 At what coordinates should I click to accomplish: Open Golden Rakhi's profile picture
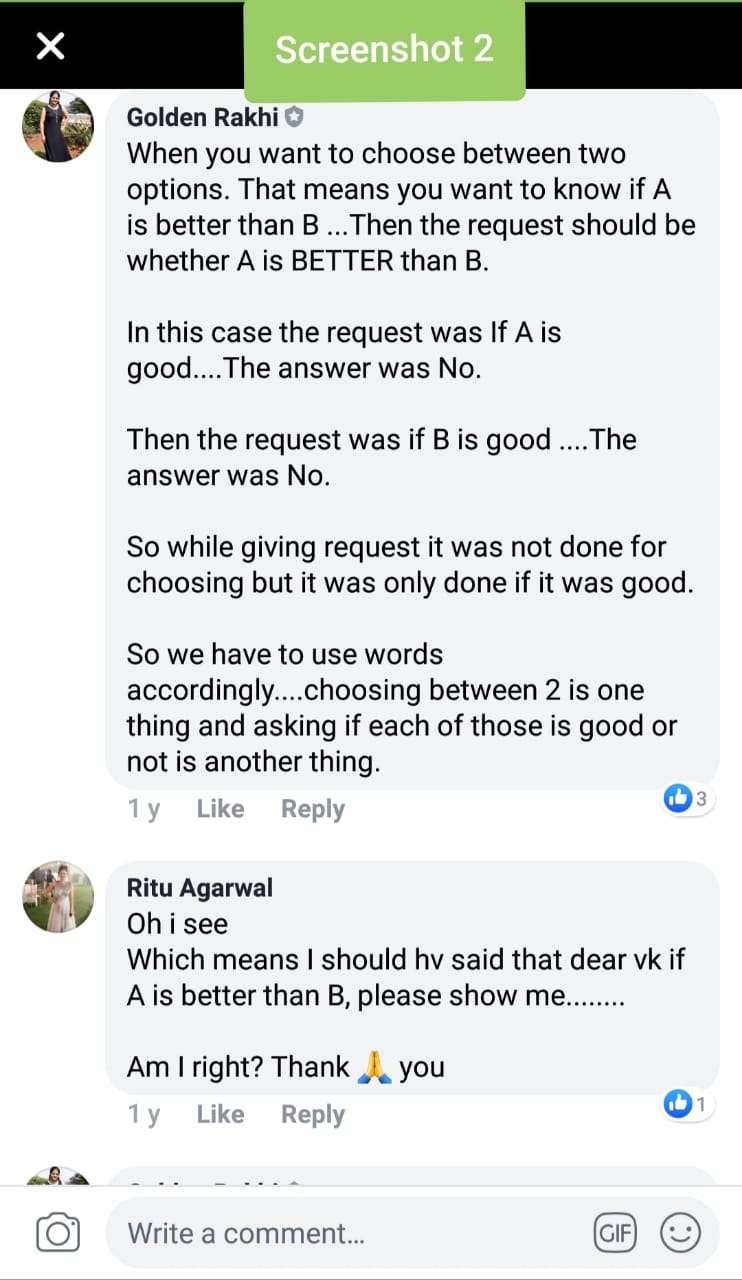pos(58,127)
